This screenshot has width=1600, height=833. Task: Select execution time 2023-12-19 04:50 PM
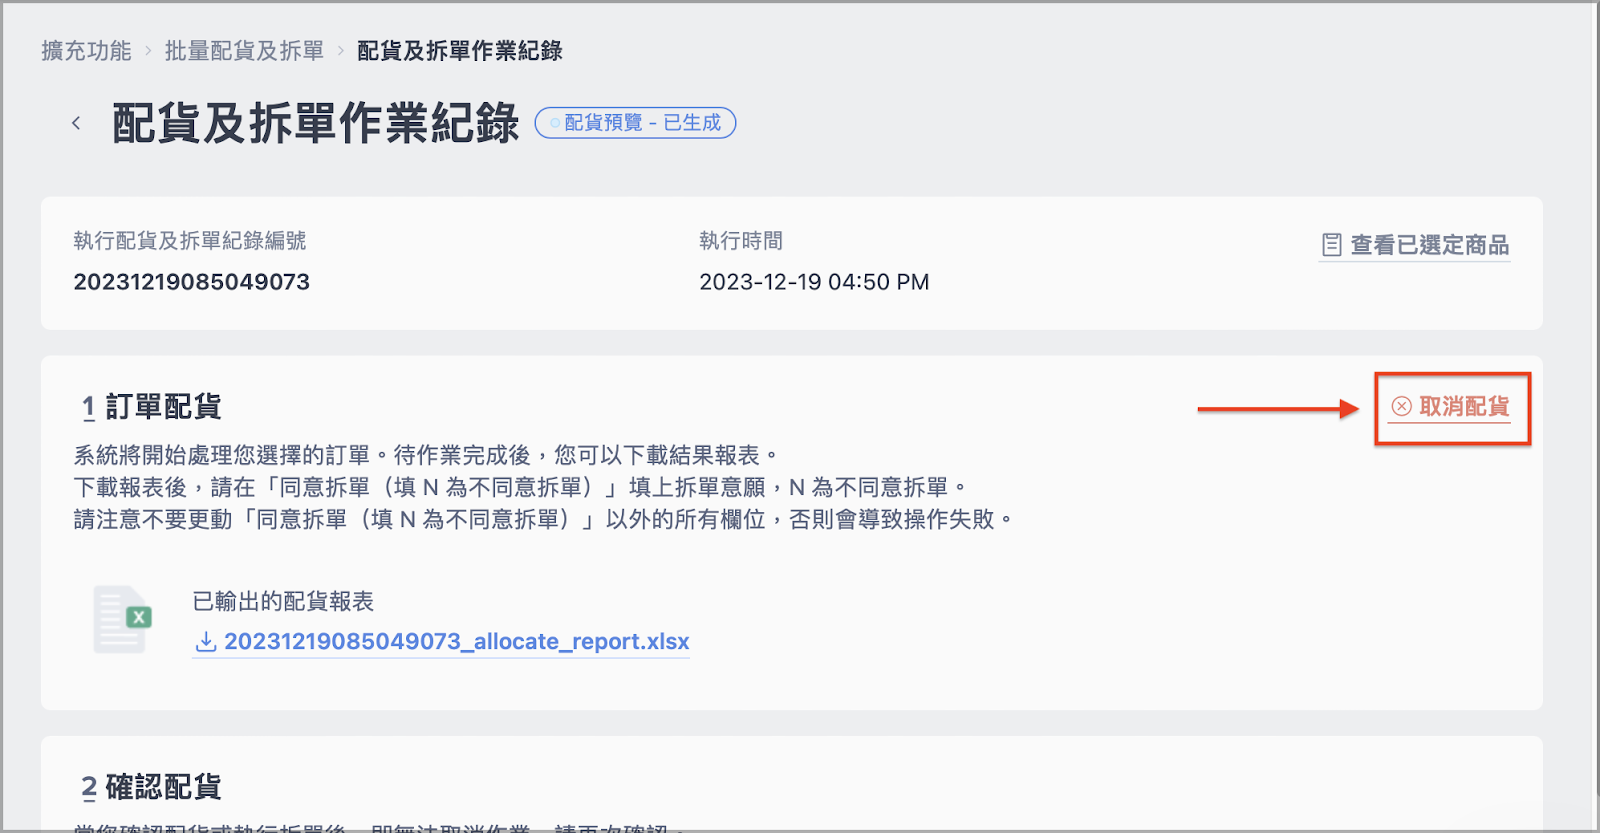[x=814, y=282]
